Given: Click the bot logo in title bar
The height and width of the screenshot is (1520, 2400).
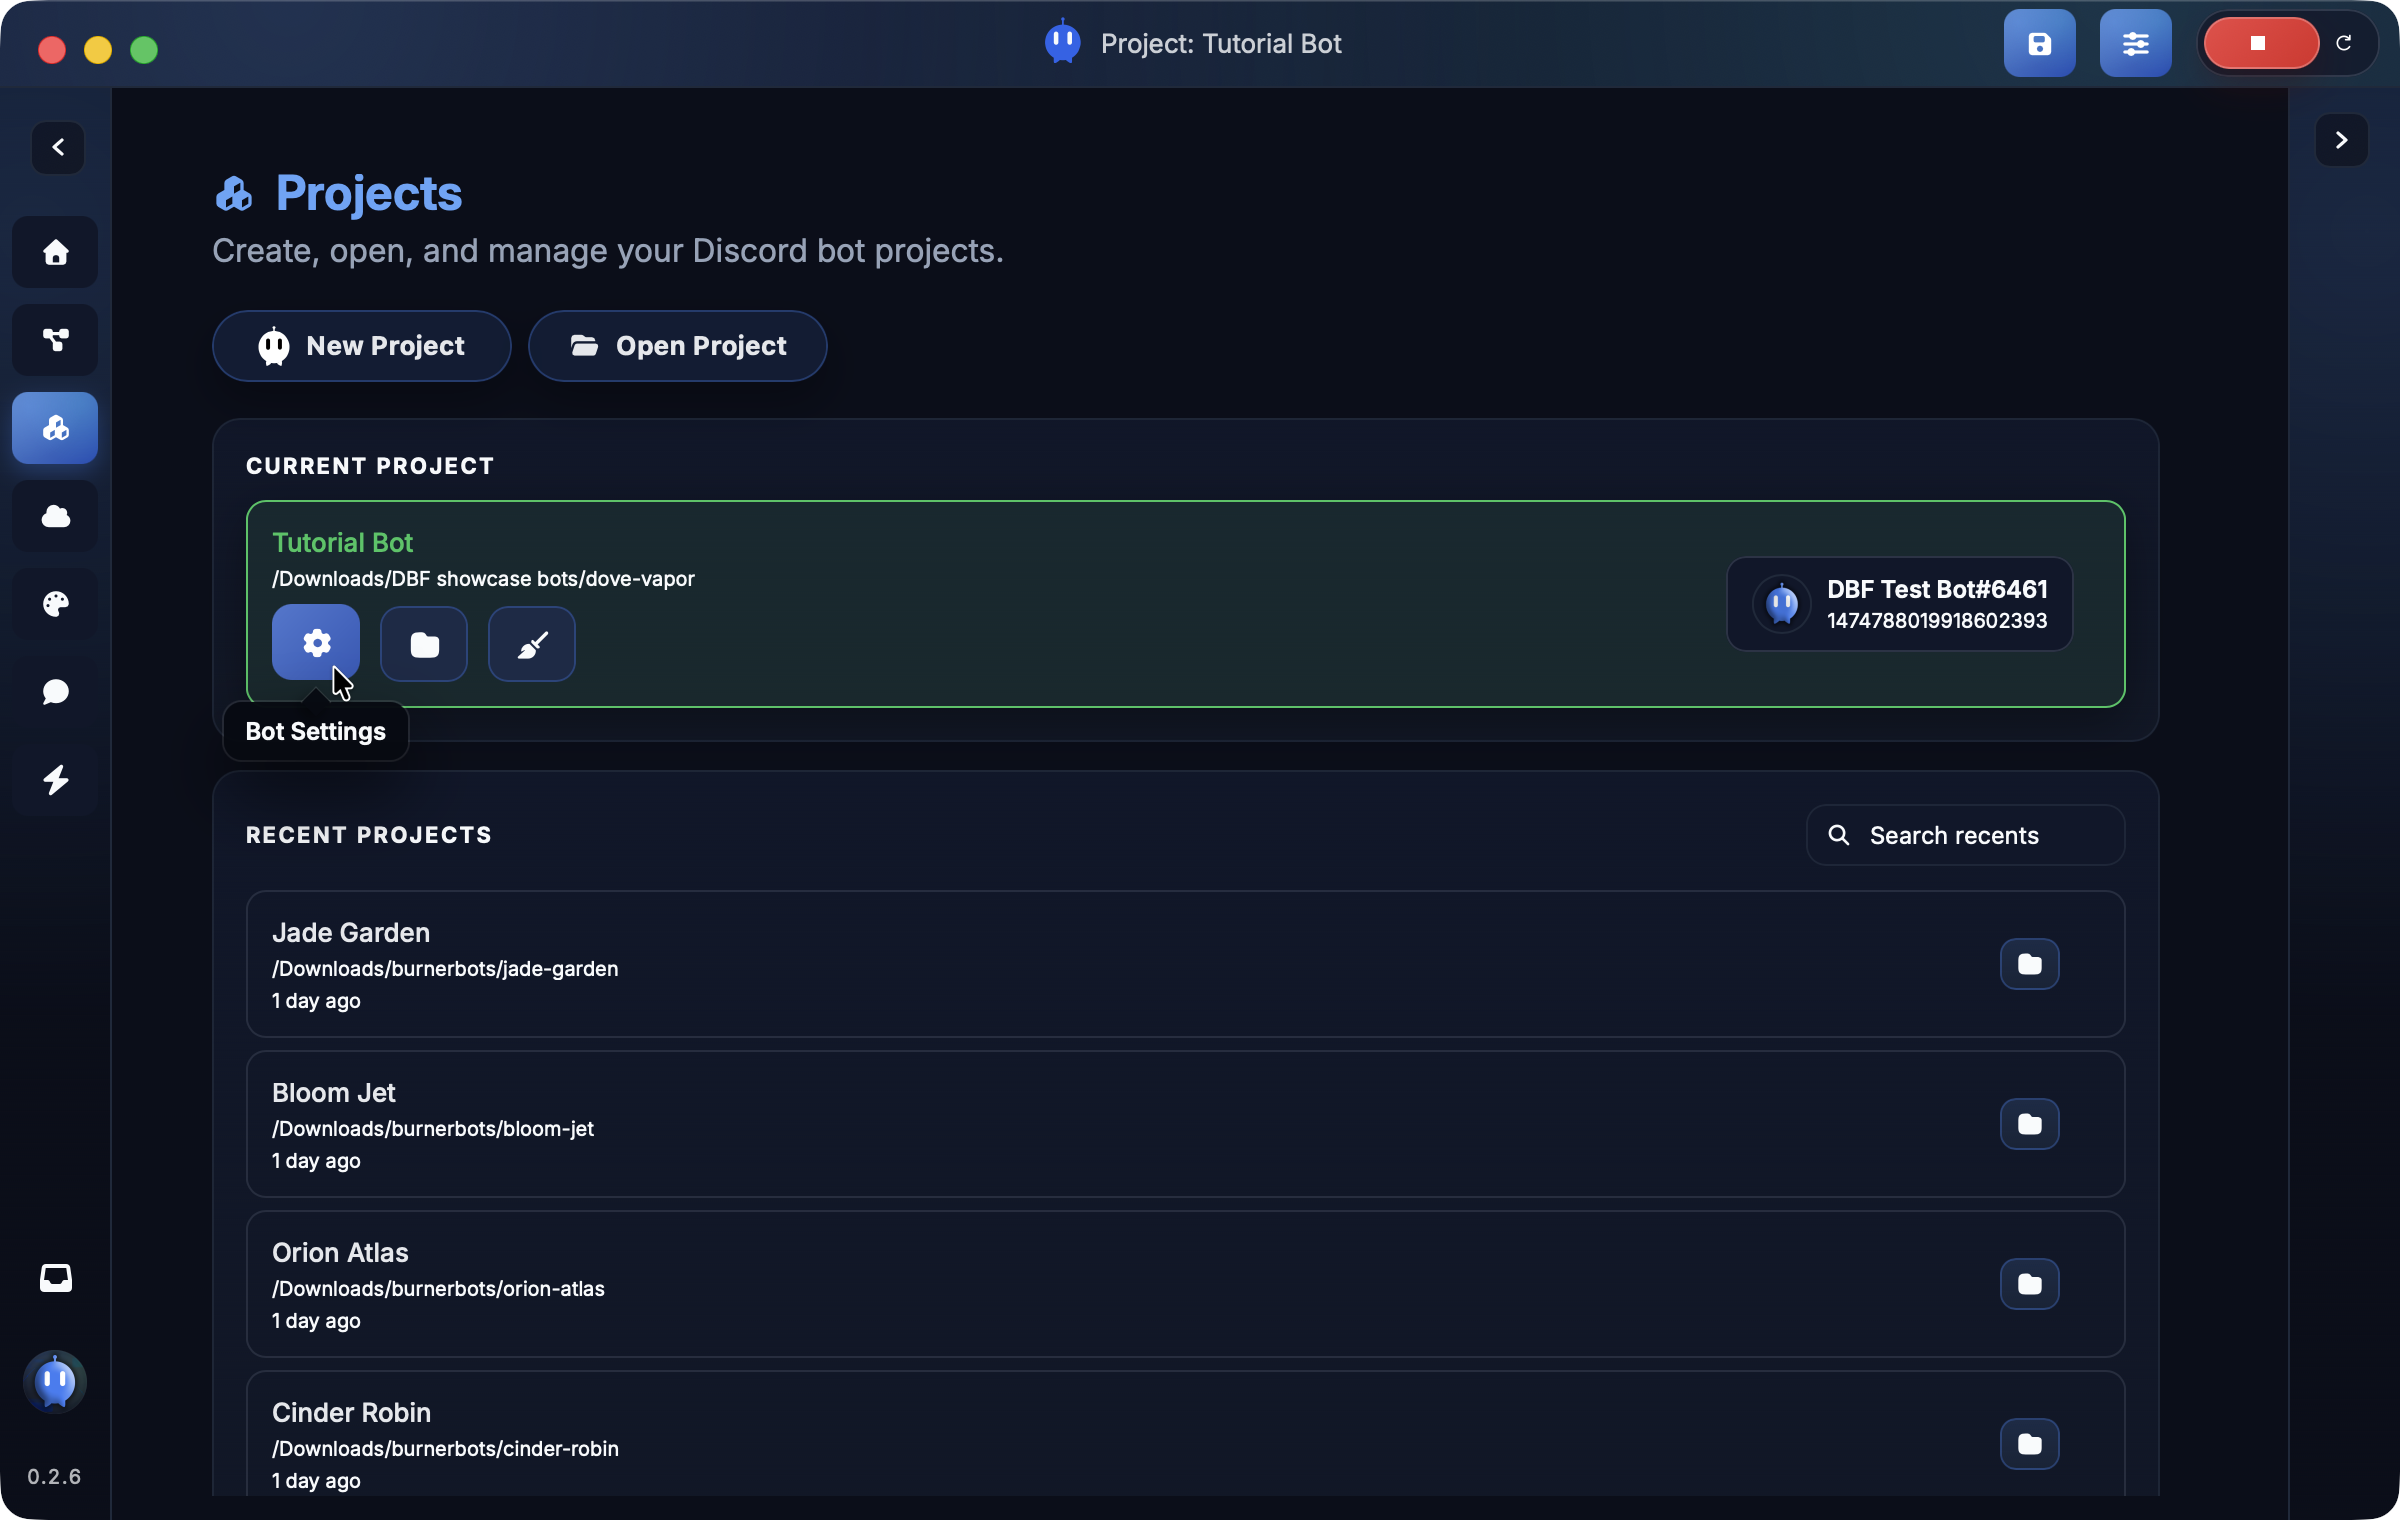Looking at the screenshot, I should (x=1062, y=43).
